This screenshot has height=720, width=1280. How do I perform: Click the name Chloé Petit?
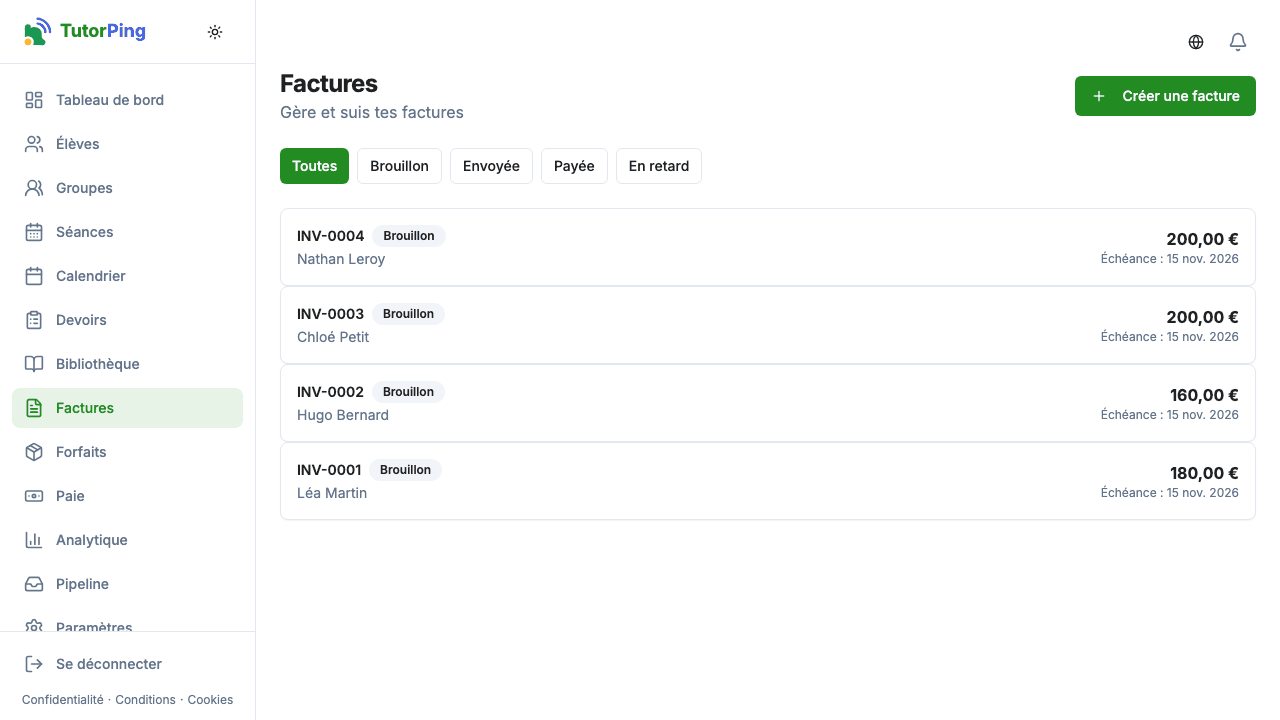[333, 337]
